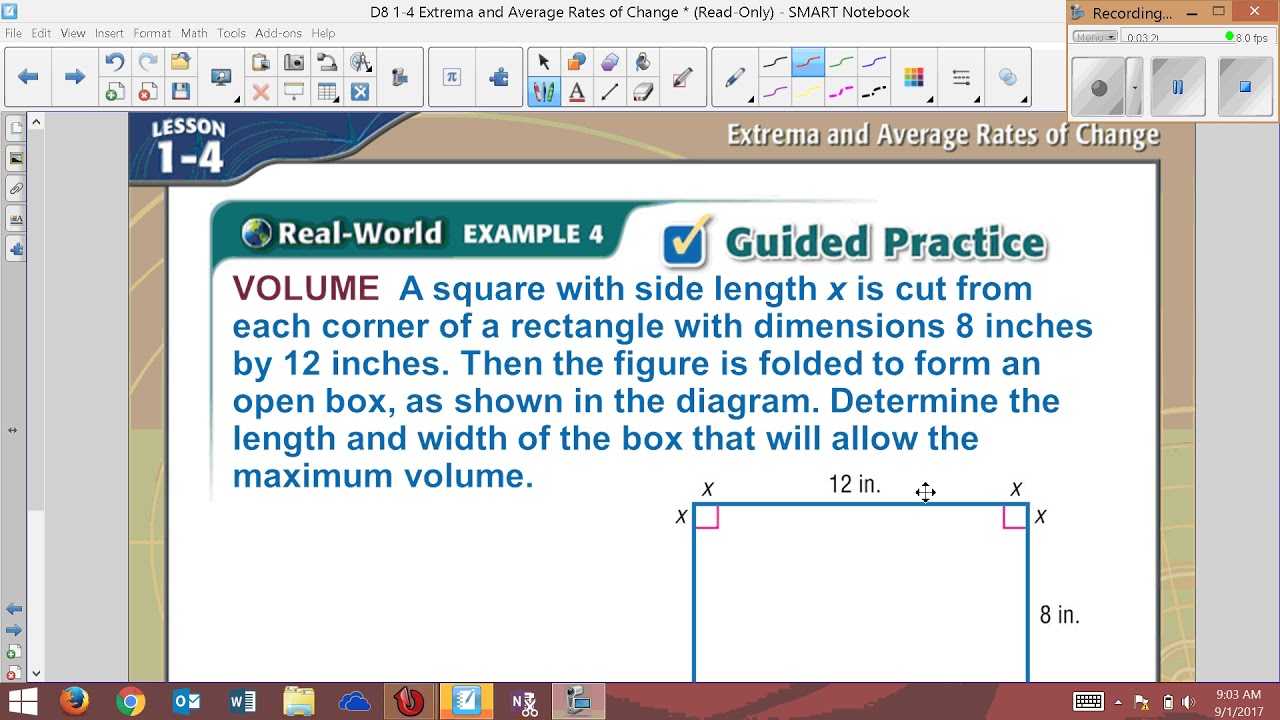1280x720 pixels.
Task: Select the black pen line style
Action: [x=775, y=63]
